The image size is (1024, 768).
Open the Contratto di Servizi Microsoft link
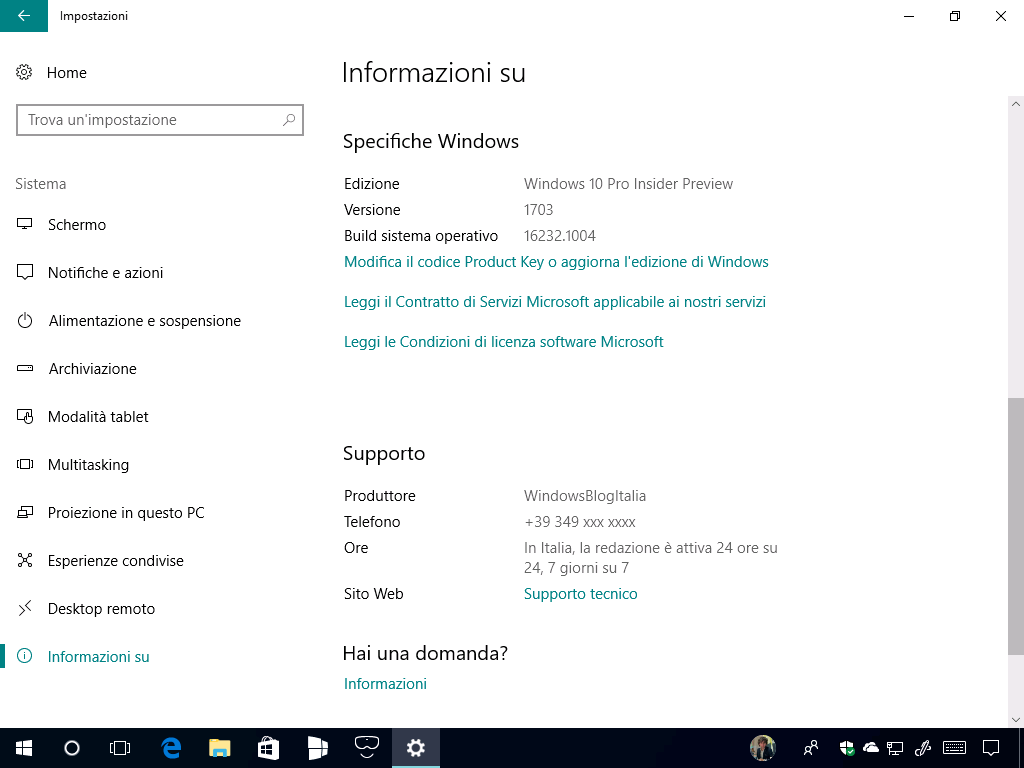tap(555, 302)
